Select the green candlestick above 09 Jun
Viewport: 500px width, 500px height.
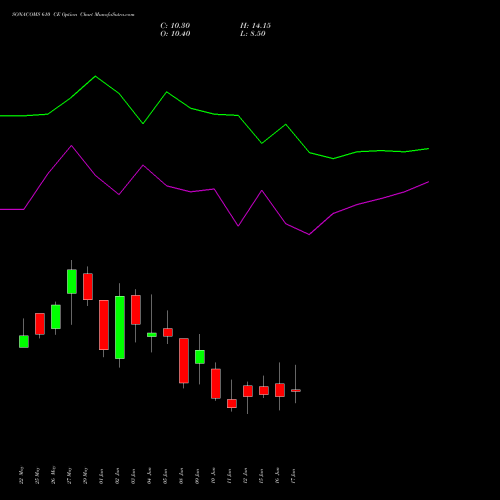coord(200,357)
